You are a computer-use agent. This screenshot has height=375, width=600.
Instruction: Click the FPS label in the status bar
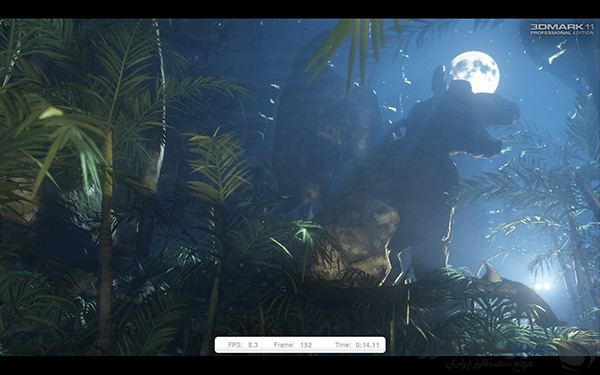[235, 345]
